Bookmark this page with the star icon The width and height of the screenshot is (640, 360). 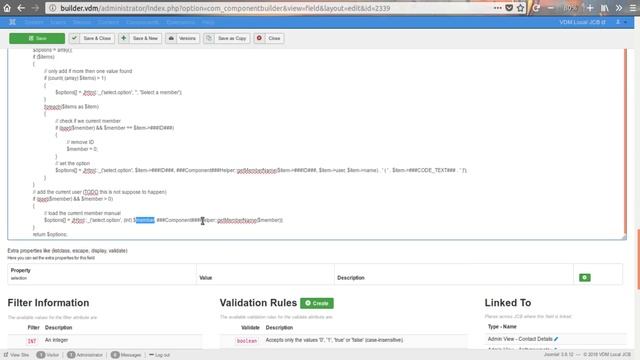tap(520, 8)
